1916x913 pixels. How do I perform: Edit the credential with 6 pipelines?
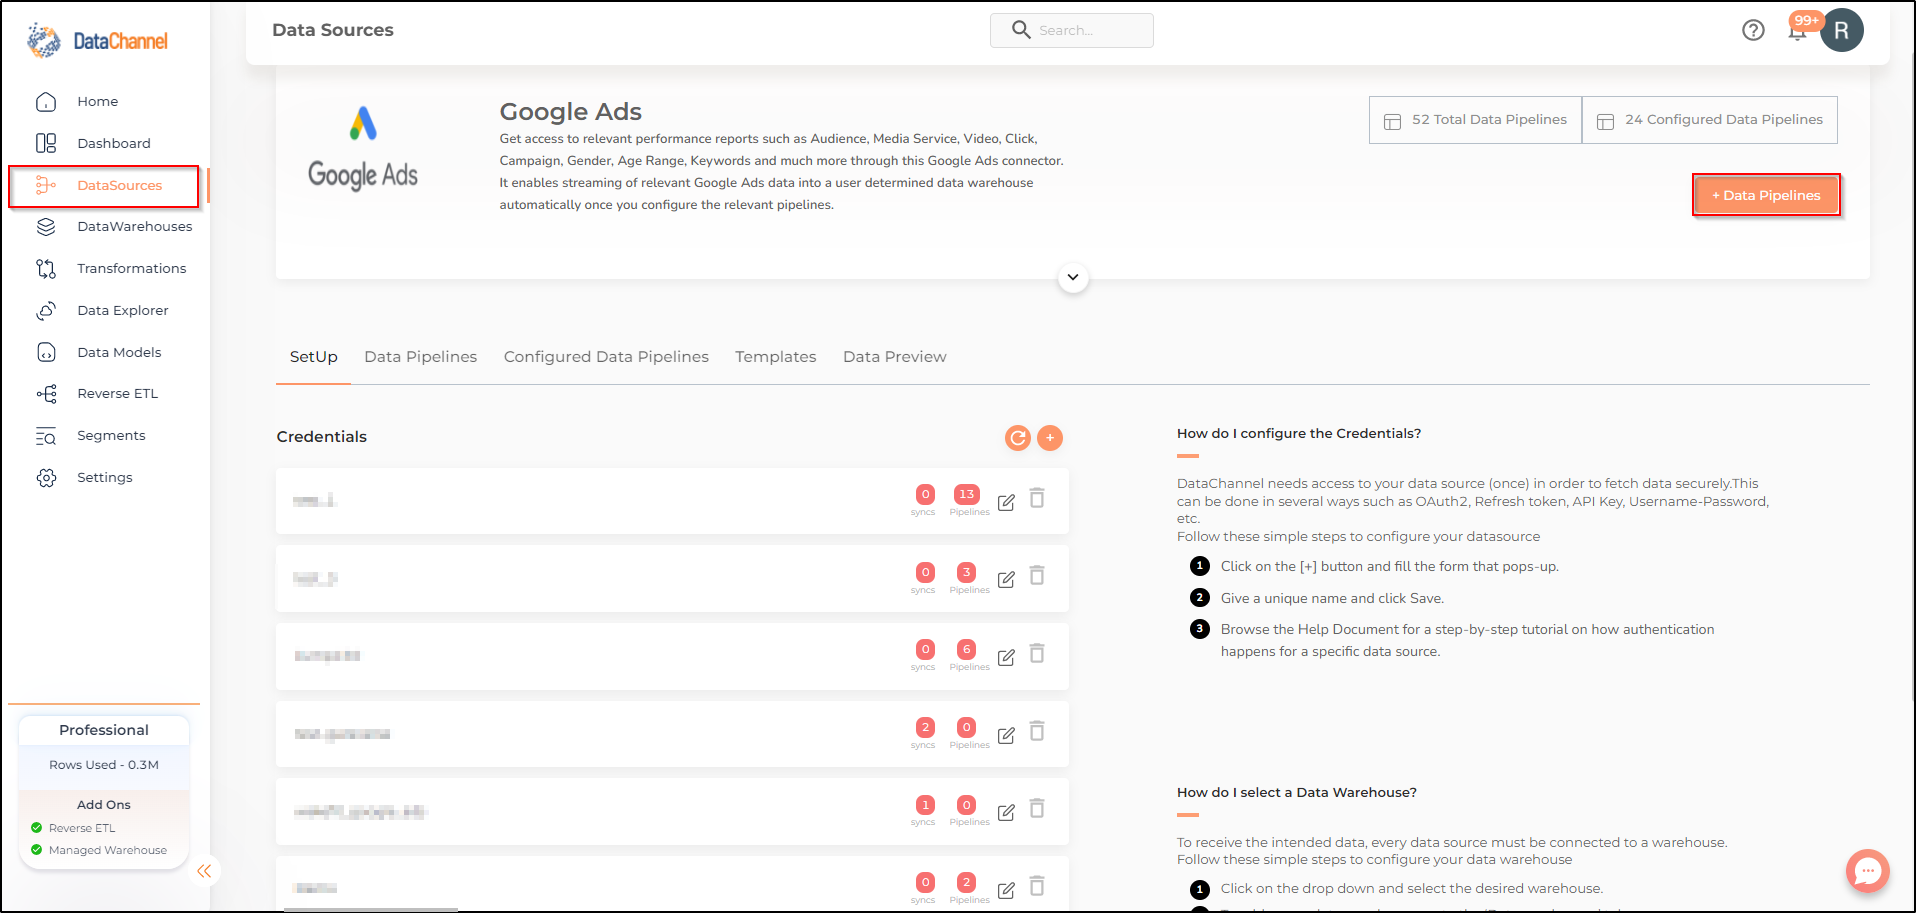tap(1006, 657)
